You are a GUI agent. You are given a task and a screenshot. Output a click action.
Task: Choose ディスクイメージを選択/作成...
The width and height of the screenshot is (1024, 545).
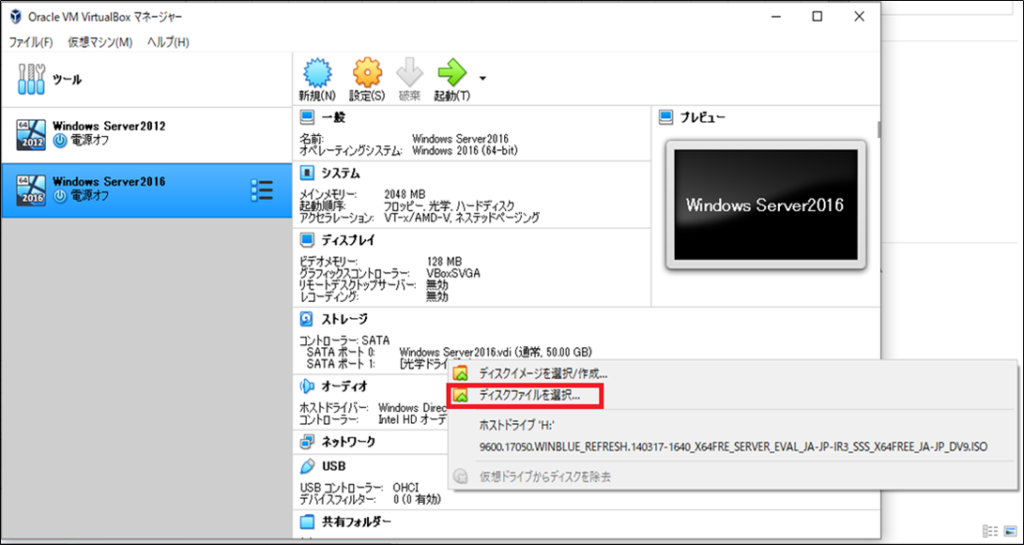click(x=543, y=374)
